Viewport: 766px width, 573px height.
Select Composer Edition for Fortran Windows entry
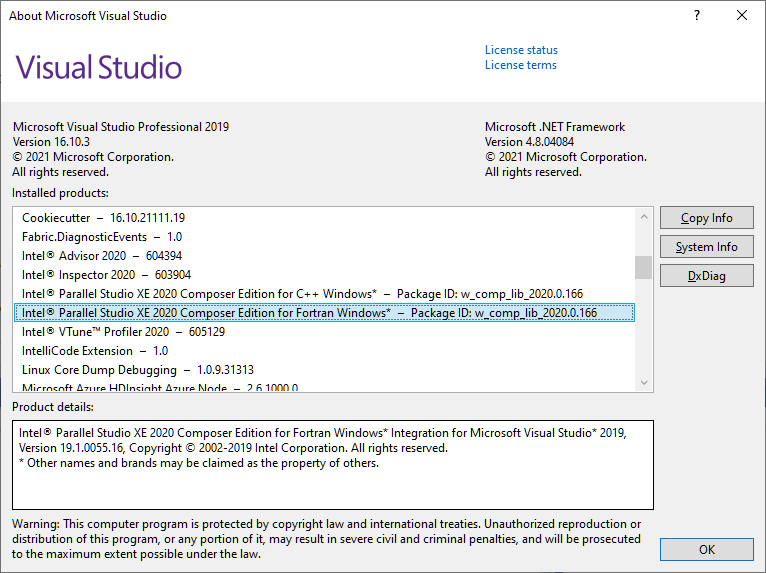pyautogui.click(x=309, y=313)
